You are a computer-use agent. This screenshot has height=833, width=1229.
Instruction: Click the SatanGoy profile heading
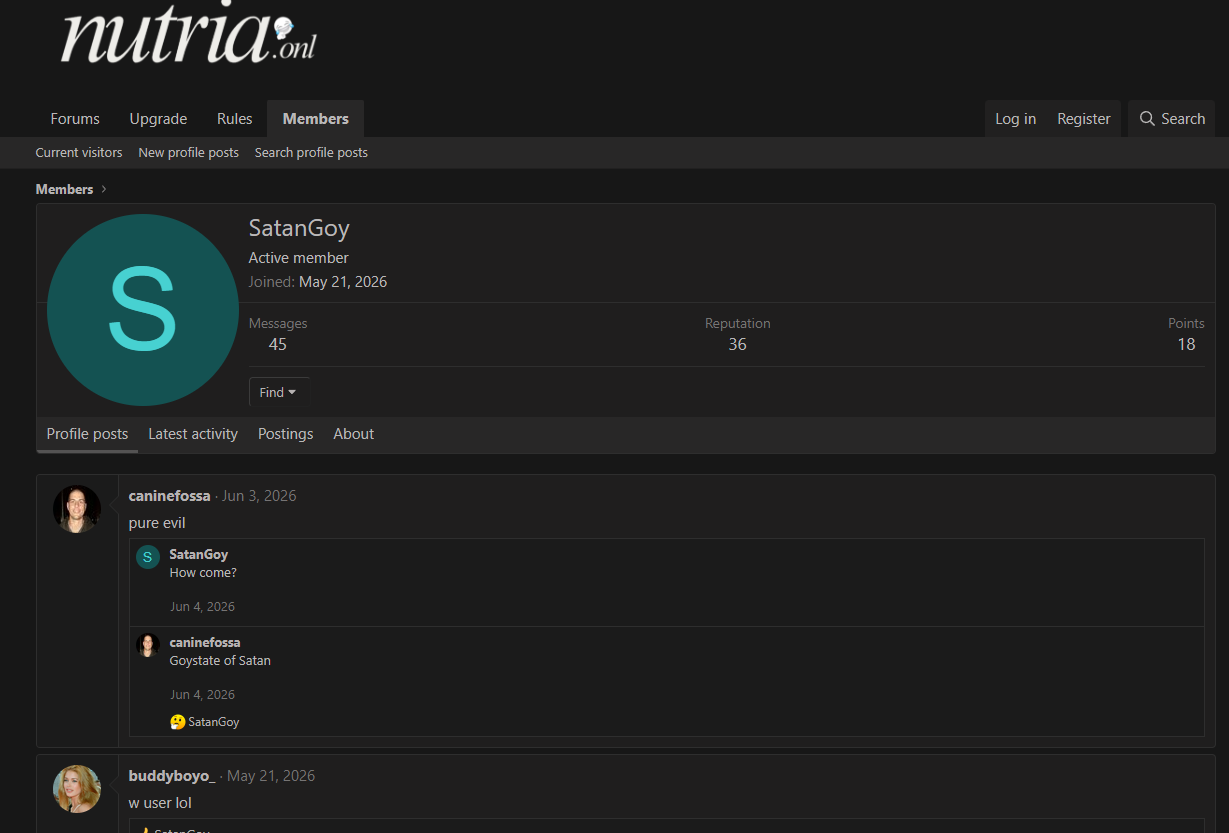(x=299, y=228)
